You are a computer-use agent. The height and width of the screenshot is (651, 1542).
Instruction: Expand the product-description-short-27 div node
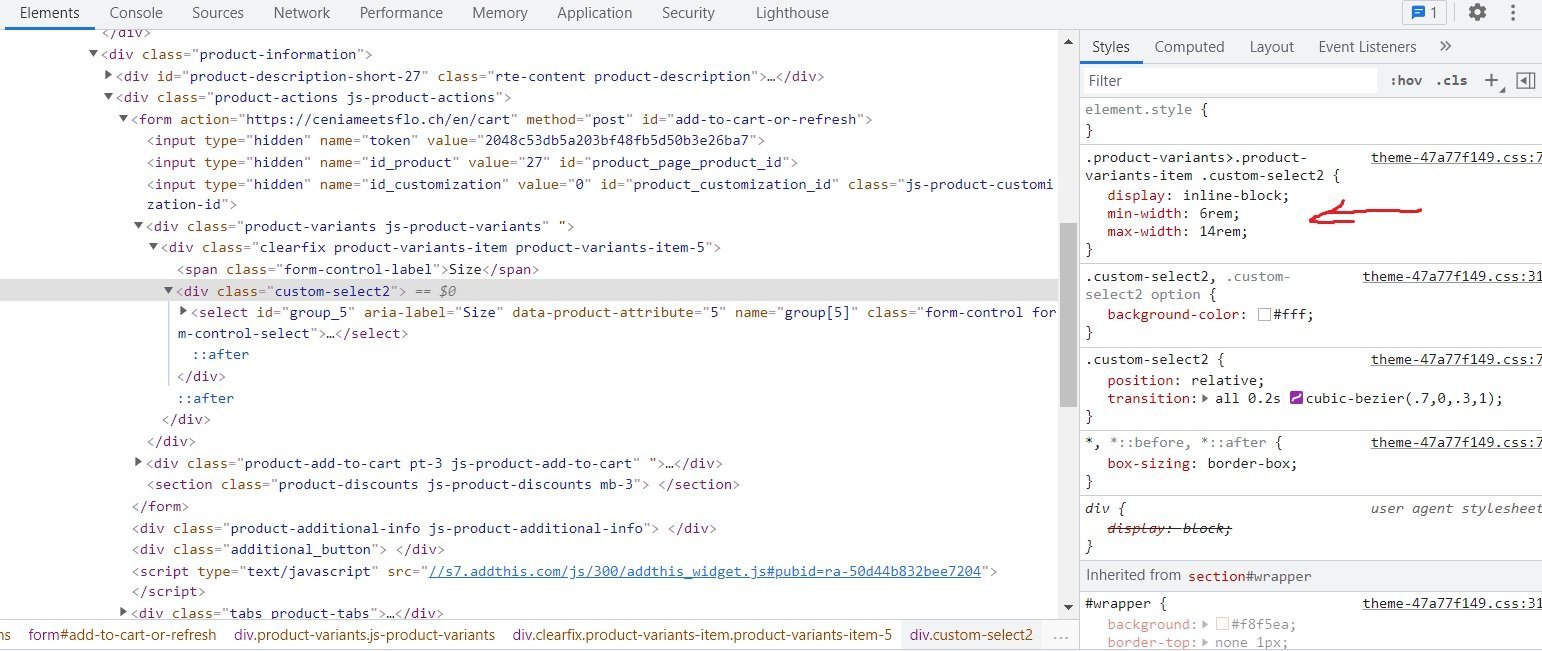pyautogui.click(x=108, y=76)
